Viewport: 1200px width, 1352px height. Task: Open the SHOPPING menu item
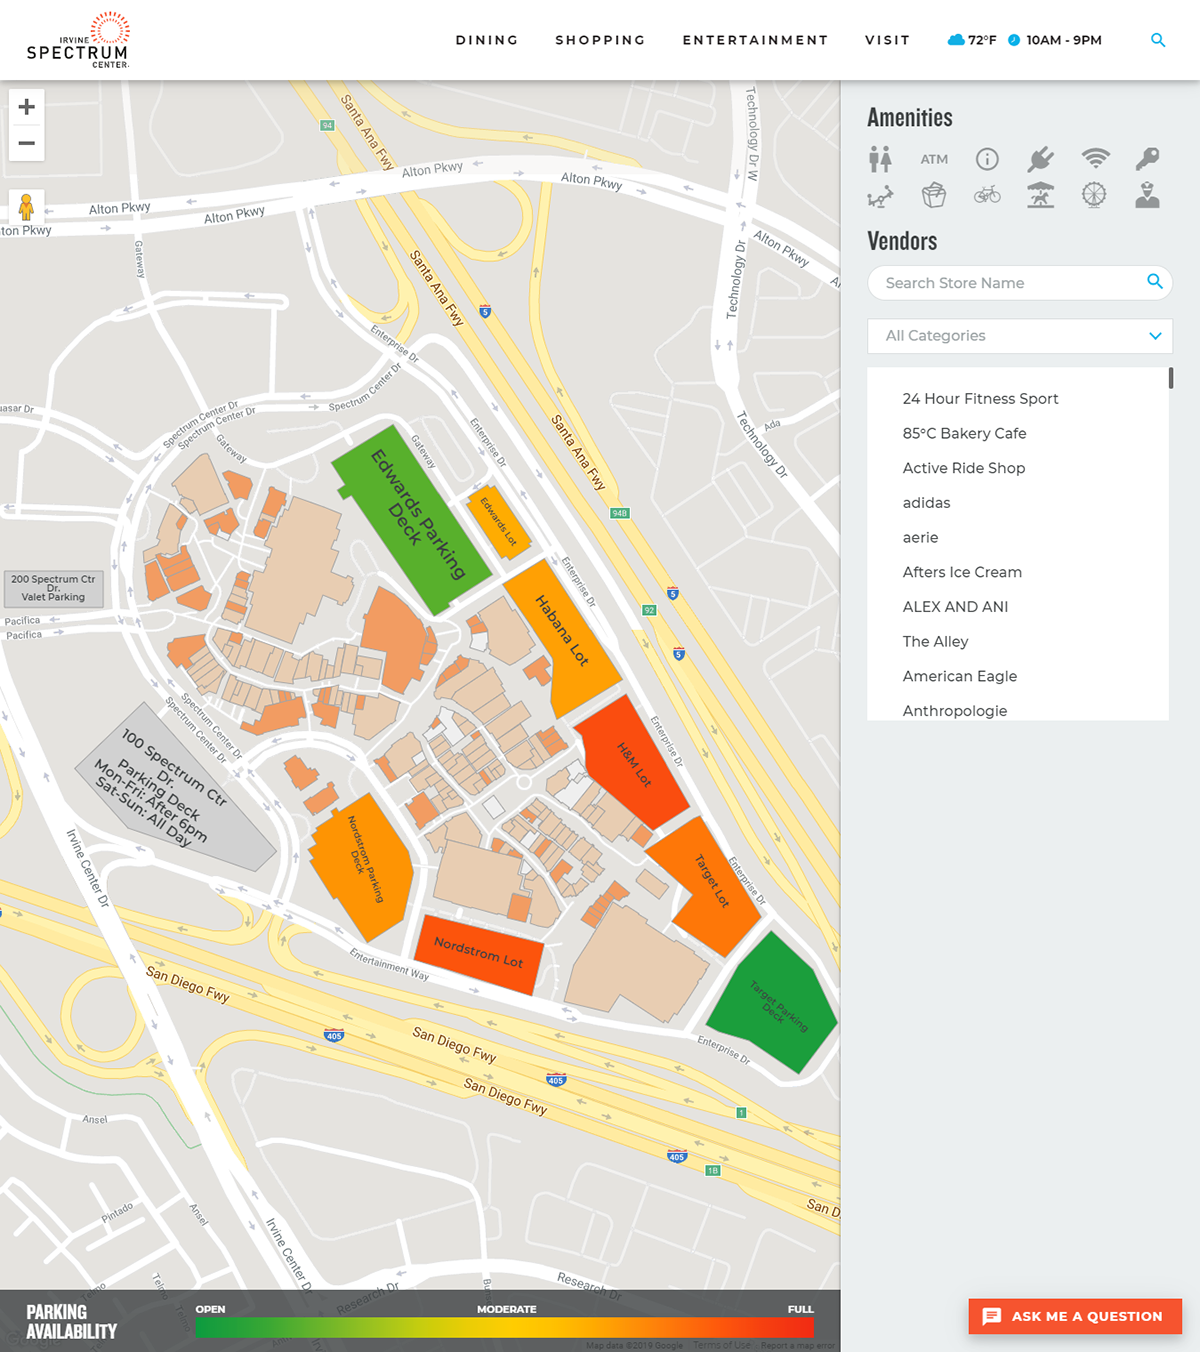600,40
